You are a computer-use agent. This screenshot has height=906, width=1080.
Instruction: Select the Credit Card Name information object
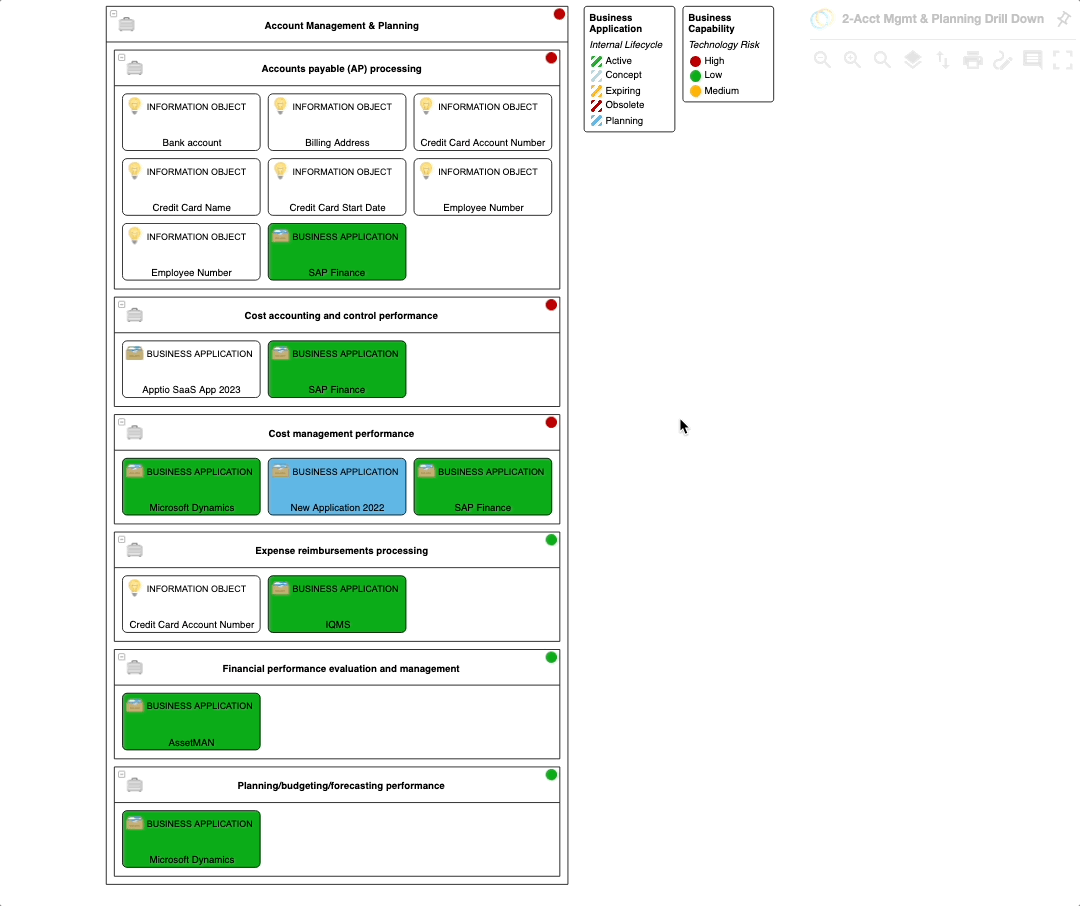coord(191,187)
